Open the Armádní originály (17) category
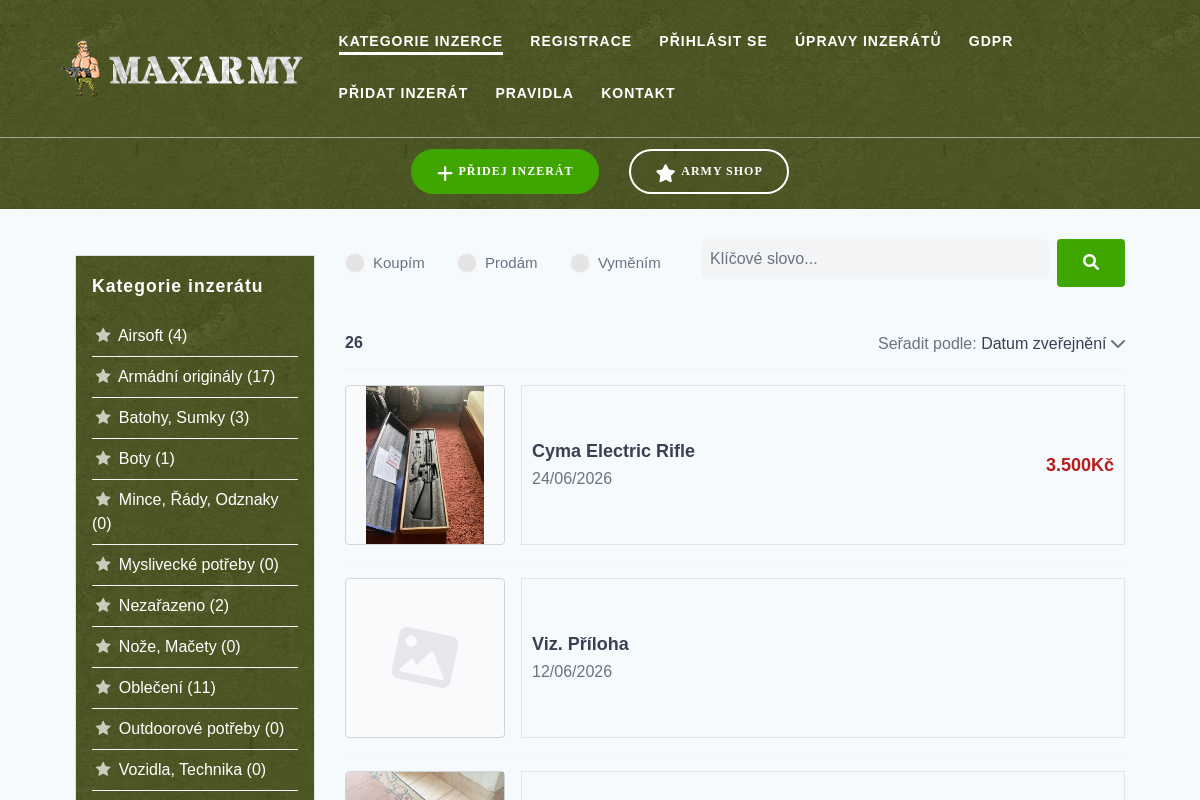 point(197,376)
